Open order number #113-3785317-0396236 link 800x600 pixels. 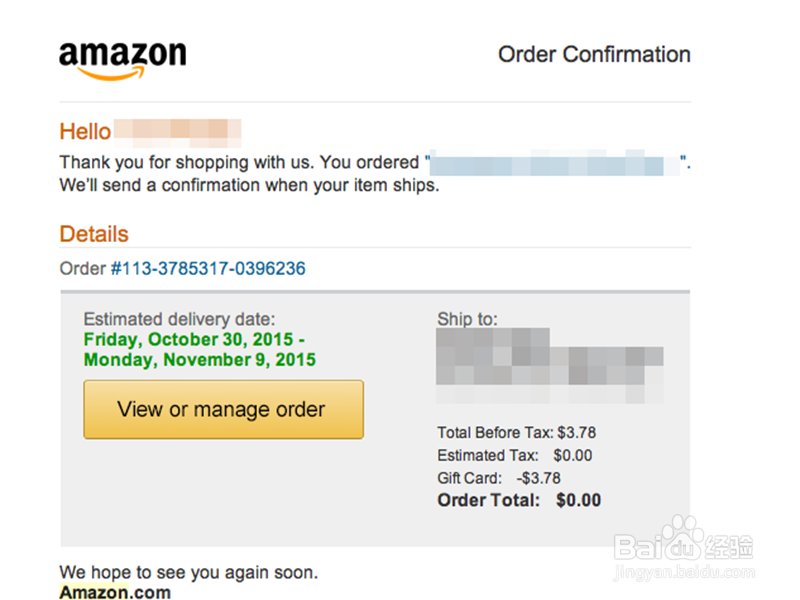(x=208, y=268)
